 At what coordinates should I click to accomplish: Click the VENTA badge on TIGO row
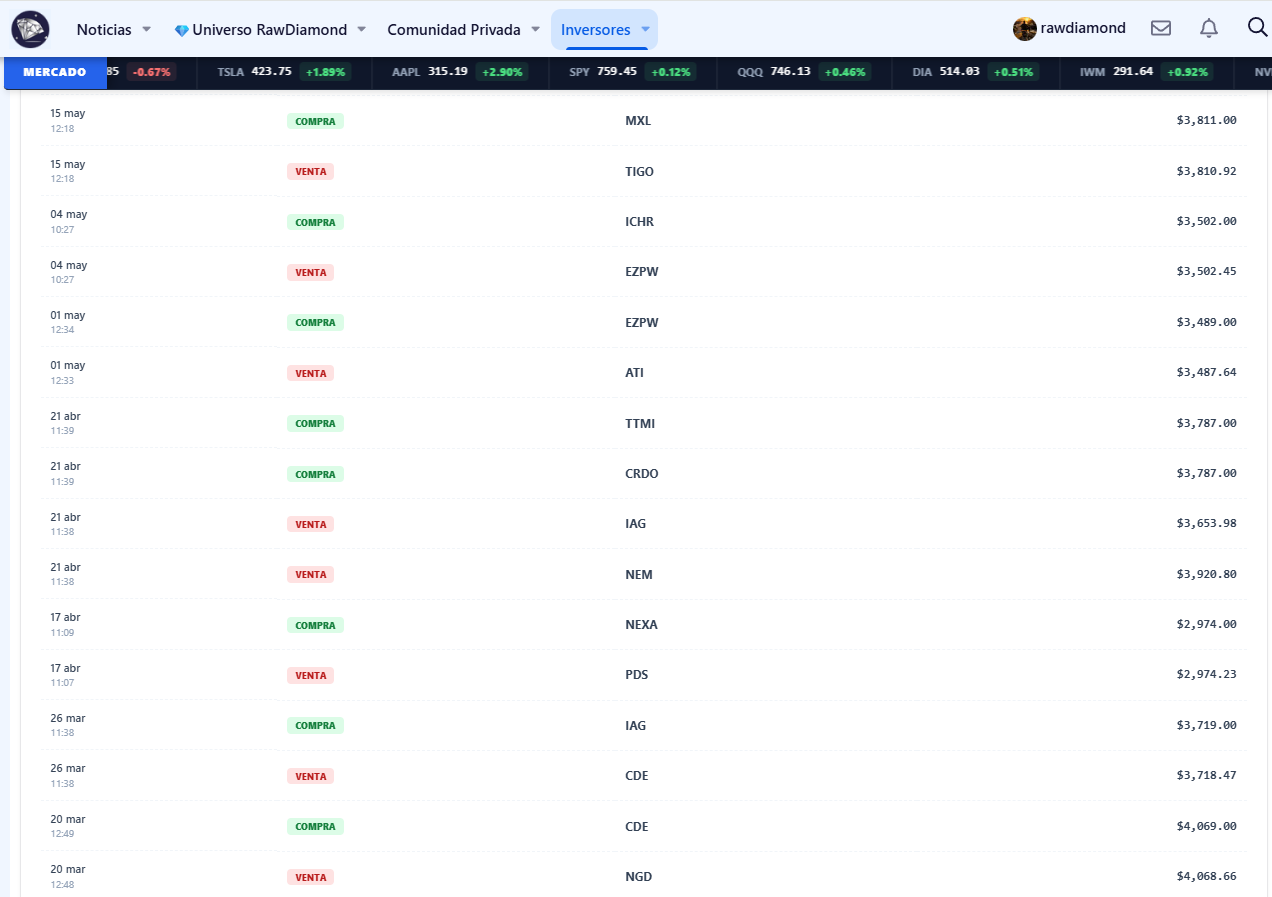(x=310, y=172)
